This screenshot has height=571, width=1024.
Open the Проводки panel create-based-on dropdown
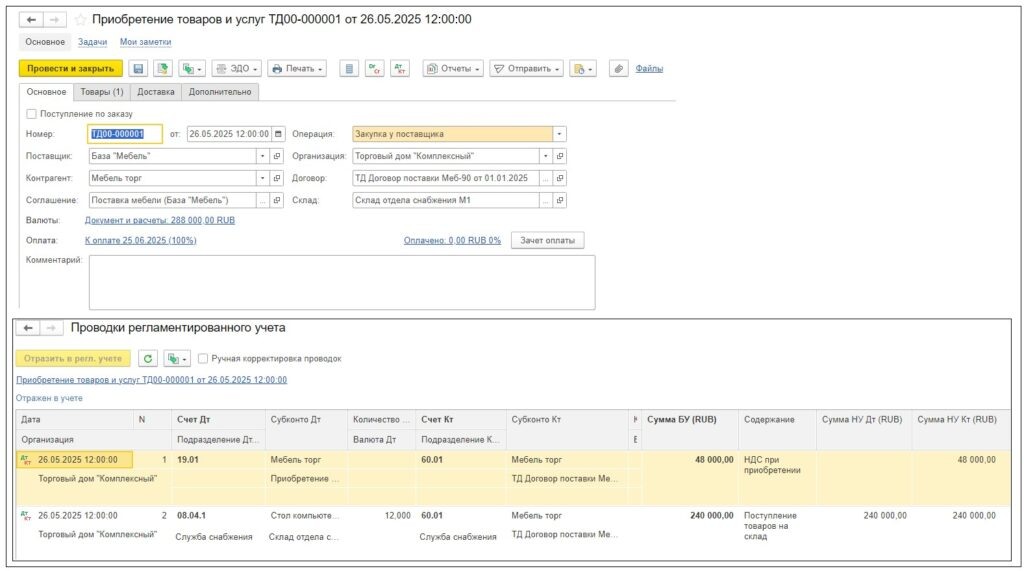pos(176,359)
